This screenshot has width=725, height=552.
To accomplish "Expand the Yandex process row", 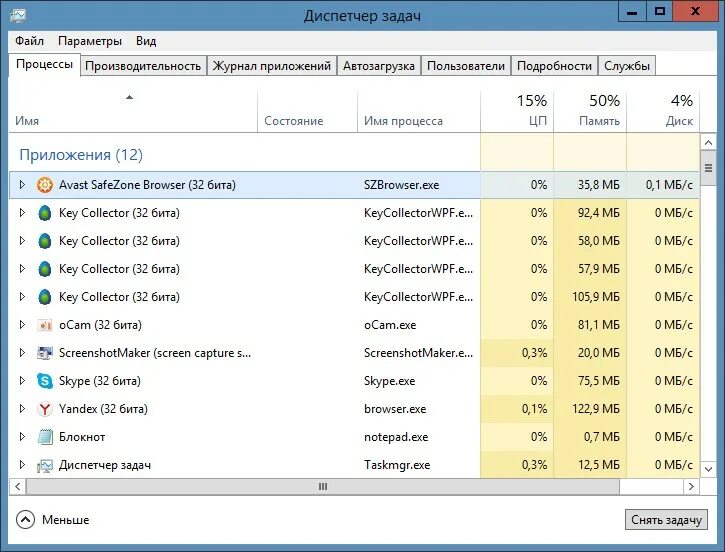I will tap(22, 409).
